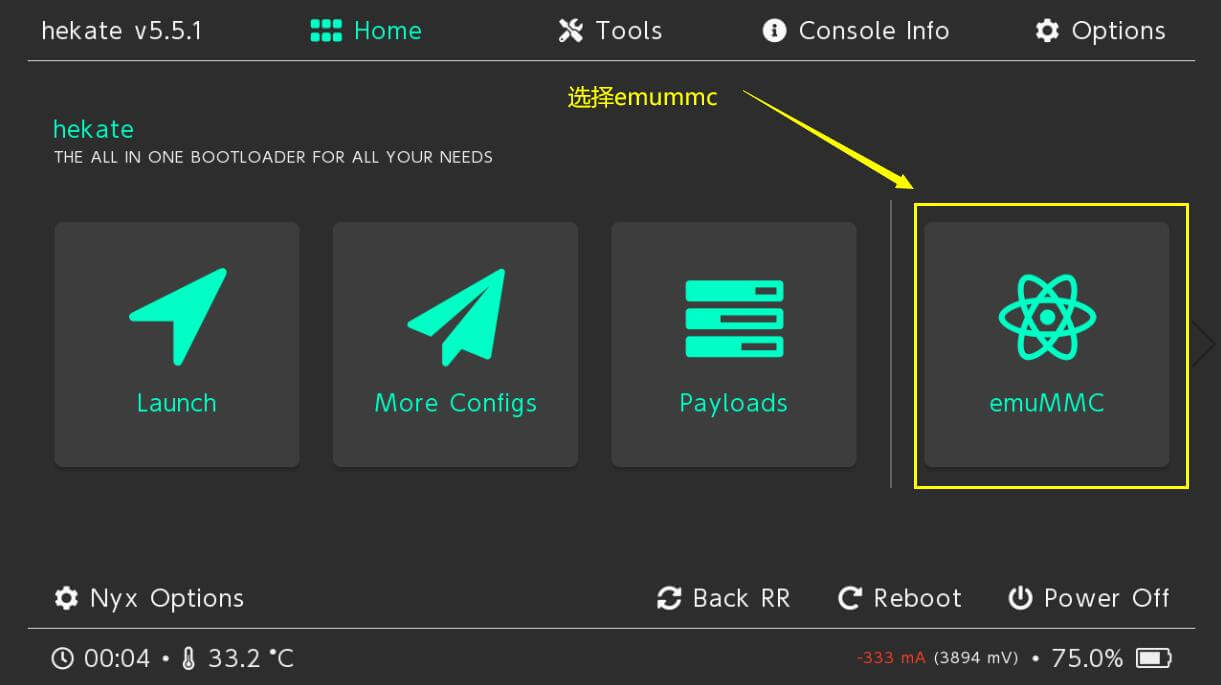Expand next page with right chevron arrow
The height and width of the screenshot is (685, 1221).
click(1203, 344)
